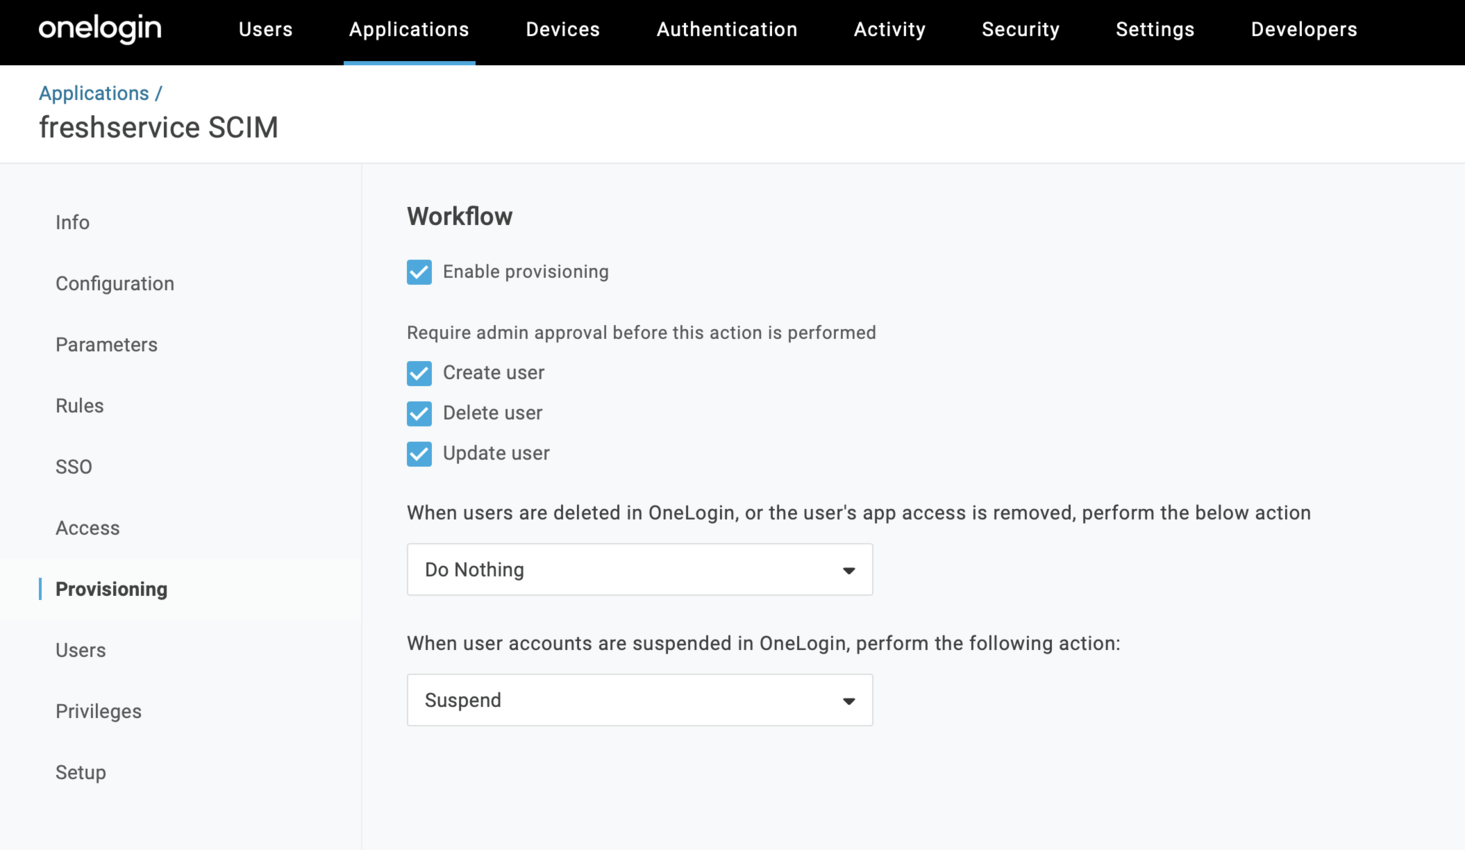Viewport: 1465px width, 850px height.
Task: Open the Do Nothing dropdown
Action: tap(639, 570)
